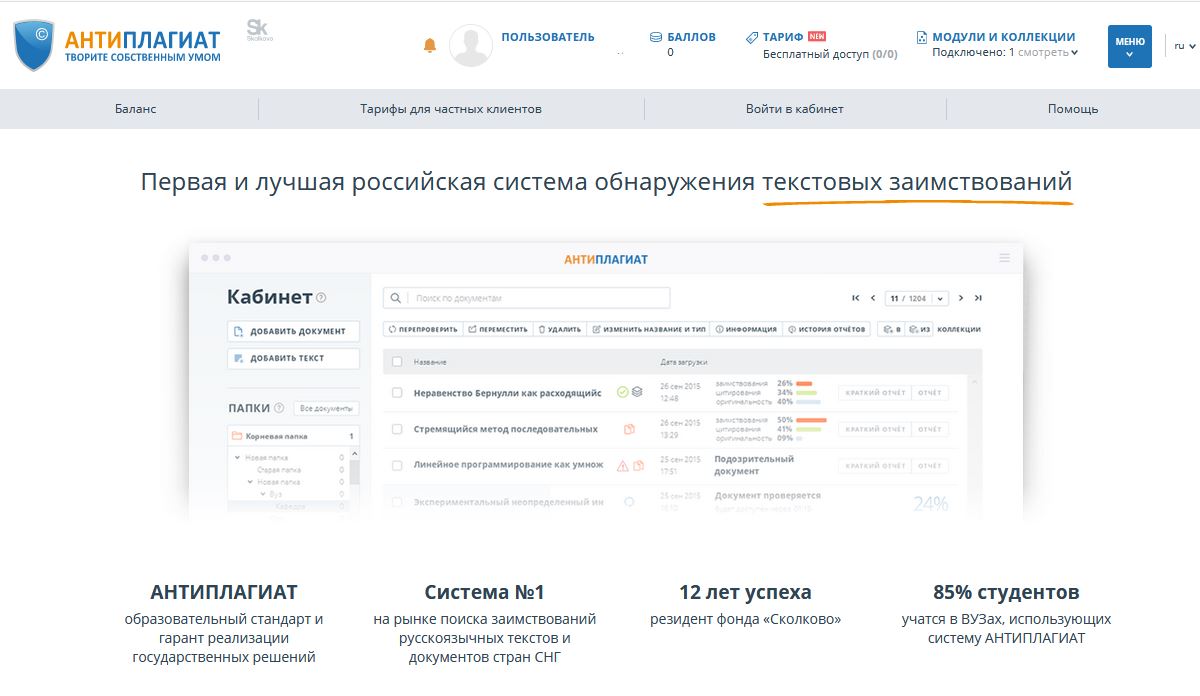Click the Подозрительный документ status text

pos(754,465)
